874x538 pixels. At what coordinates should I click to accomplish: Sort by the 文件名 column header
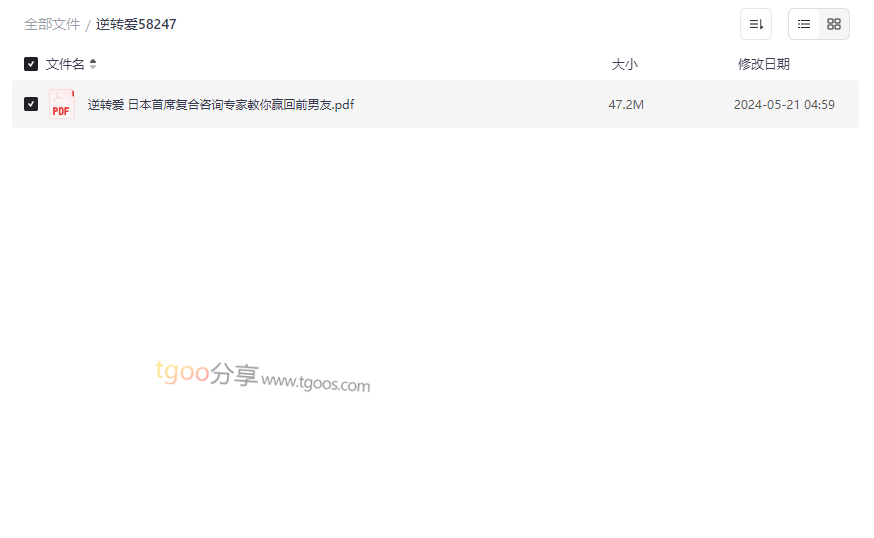click(65, 64)
